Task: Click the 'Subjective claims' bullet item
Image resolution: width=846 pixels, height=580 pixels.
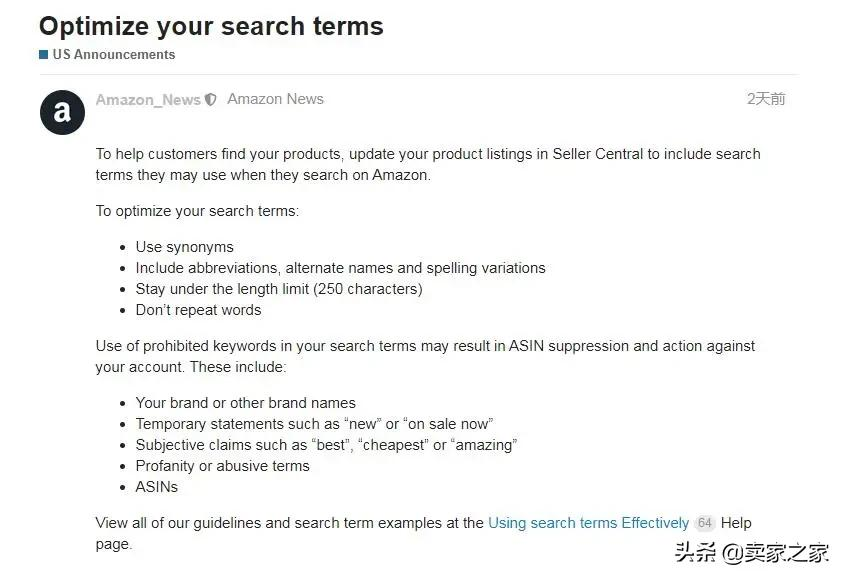Action: pyautogui.click(x=326, y=445)
